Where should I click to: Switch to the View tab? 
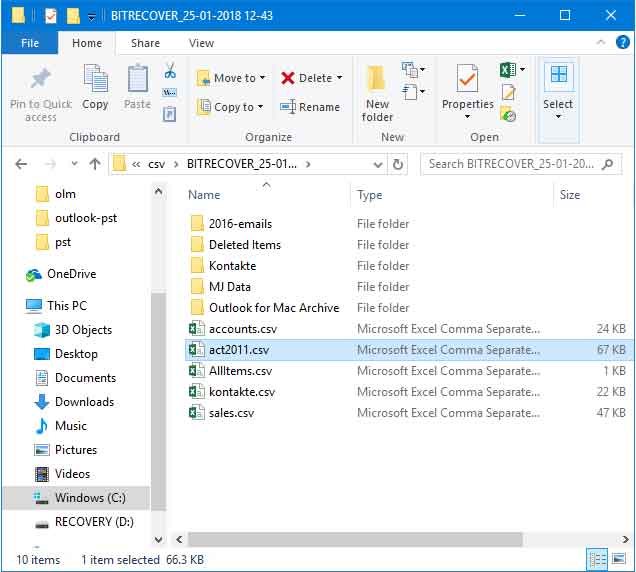pos(201,43)
